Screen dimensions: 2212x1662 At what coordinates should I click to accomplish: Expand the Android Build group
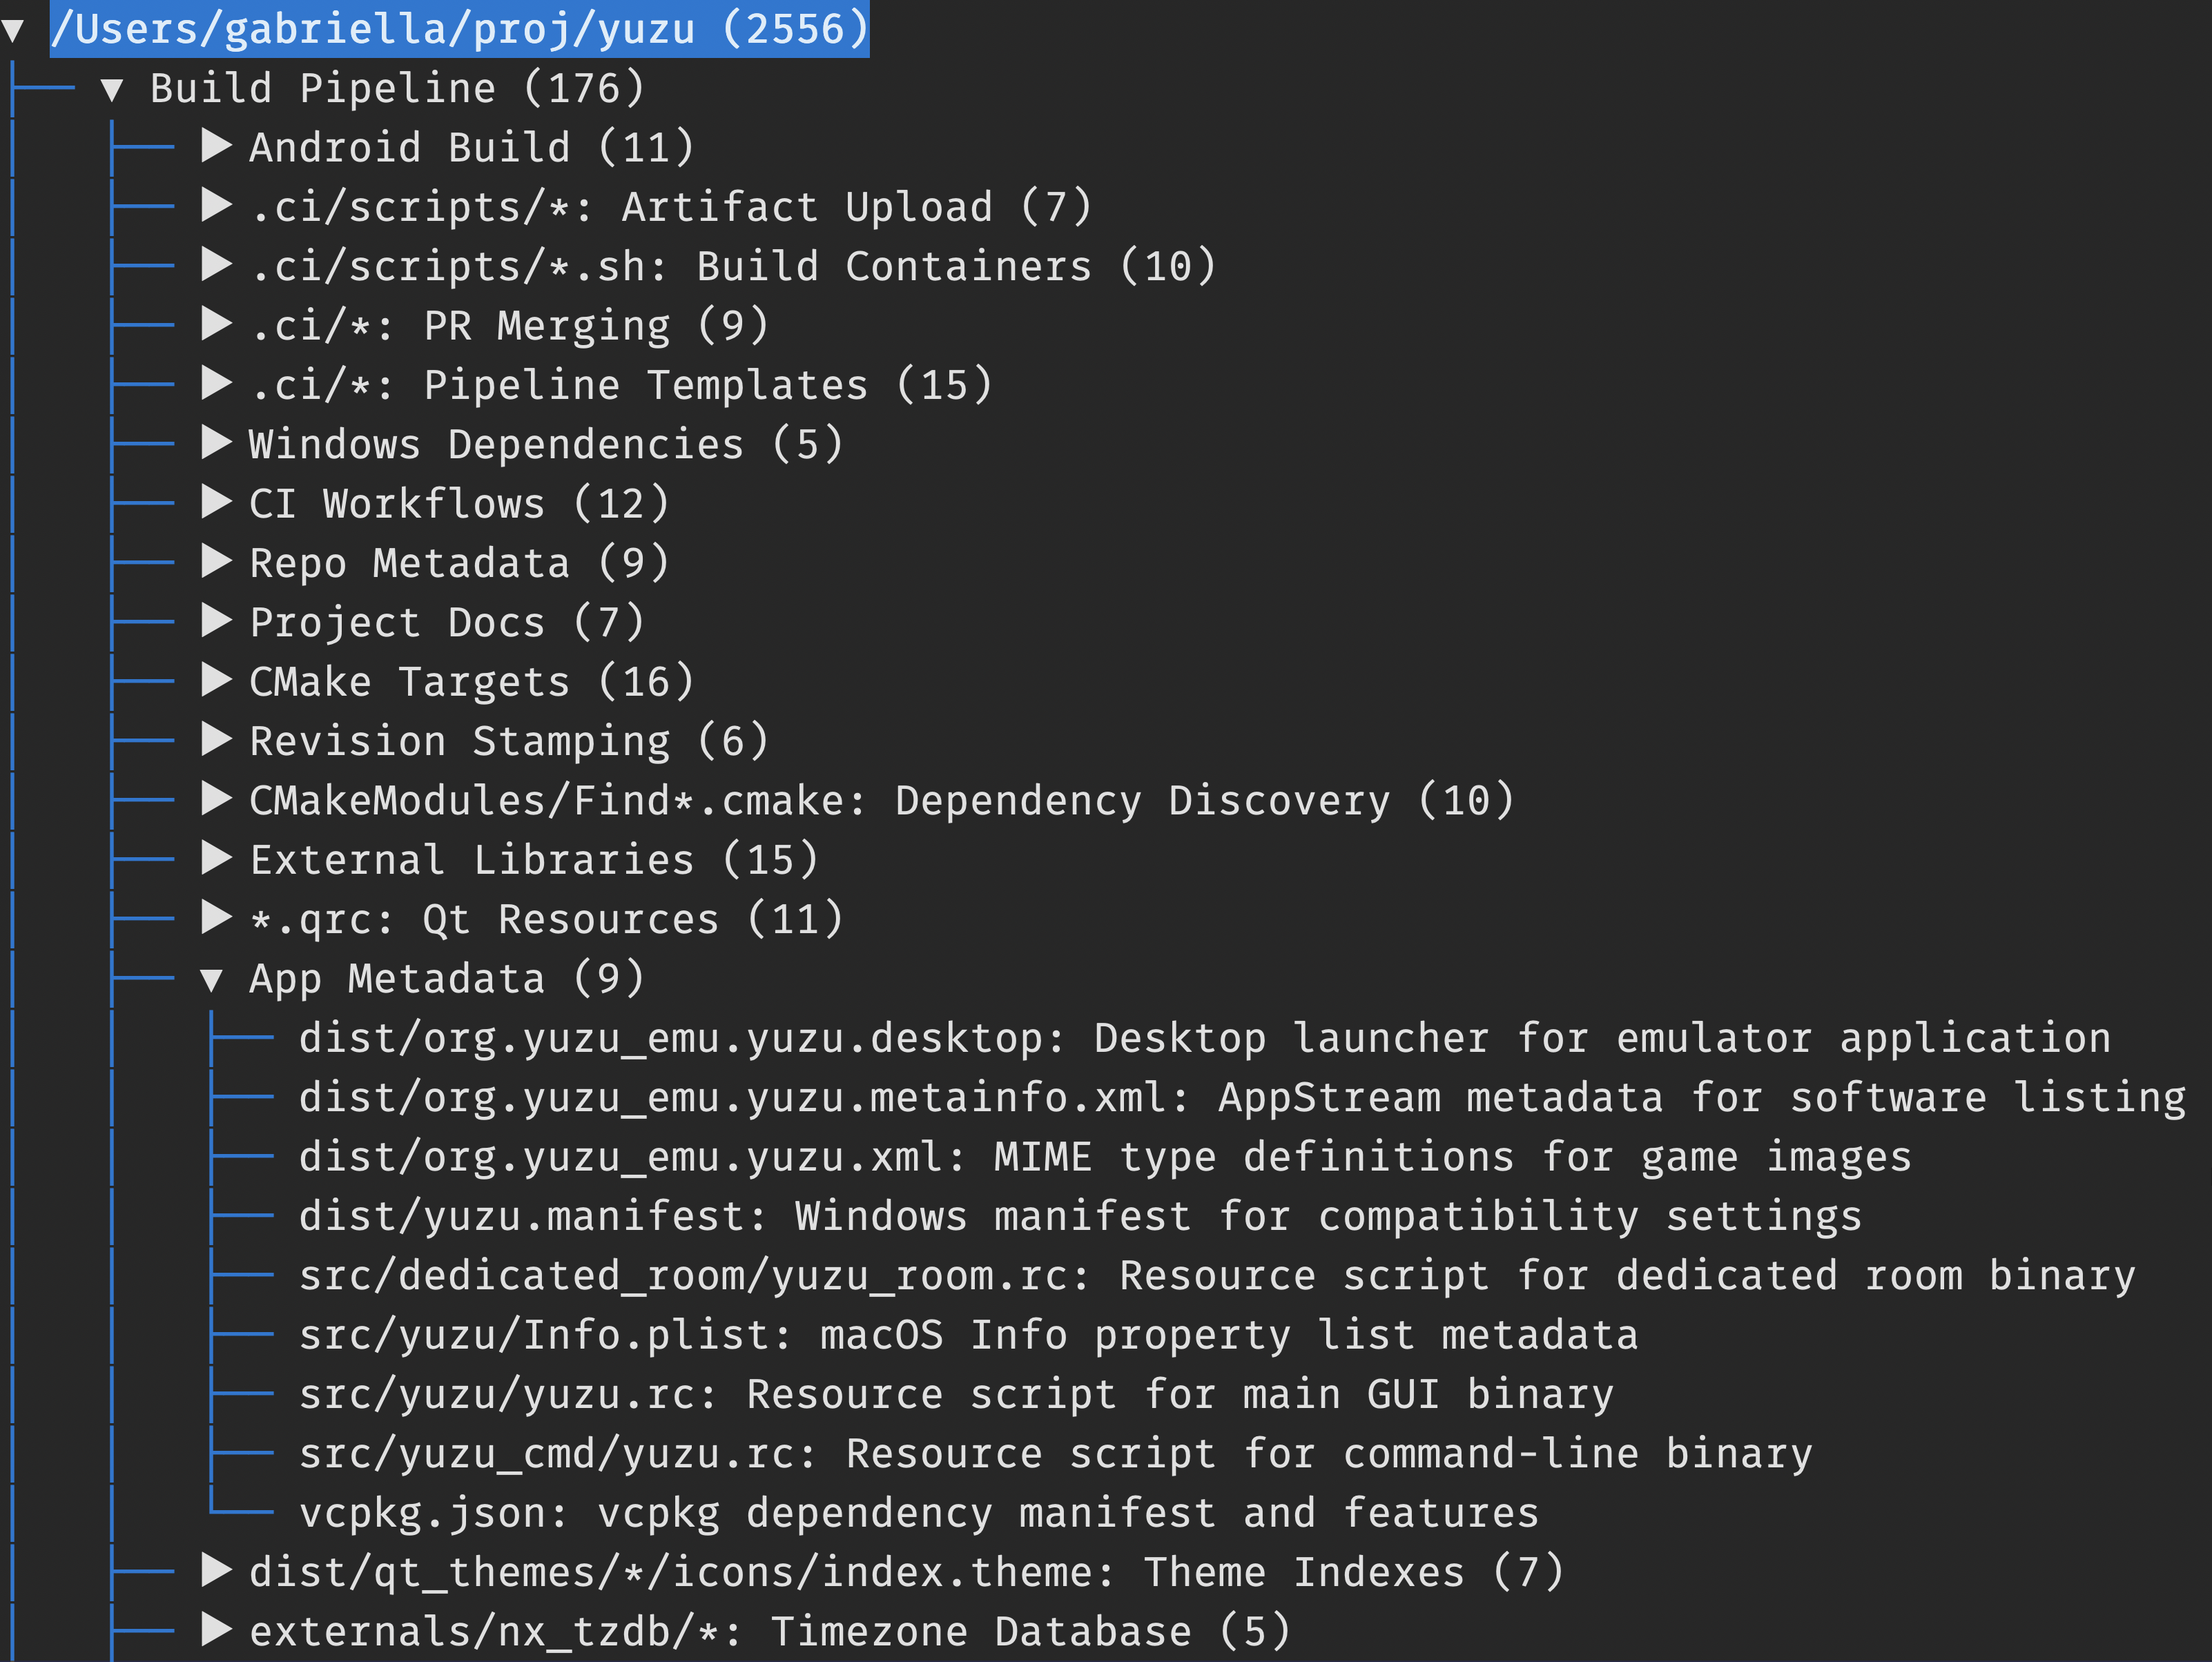point(216,146)
